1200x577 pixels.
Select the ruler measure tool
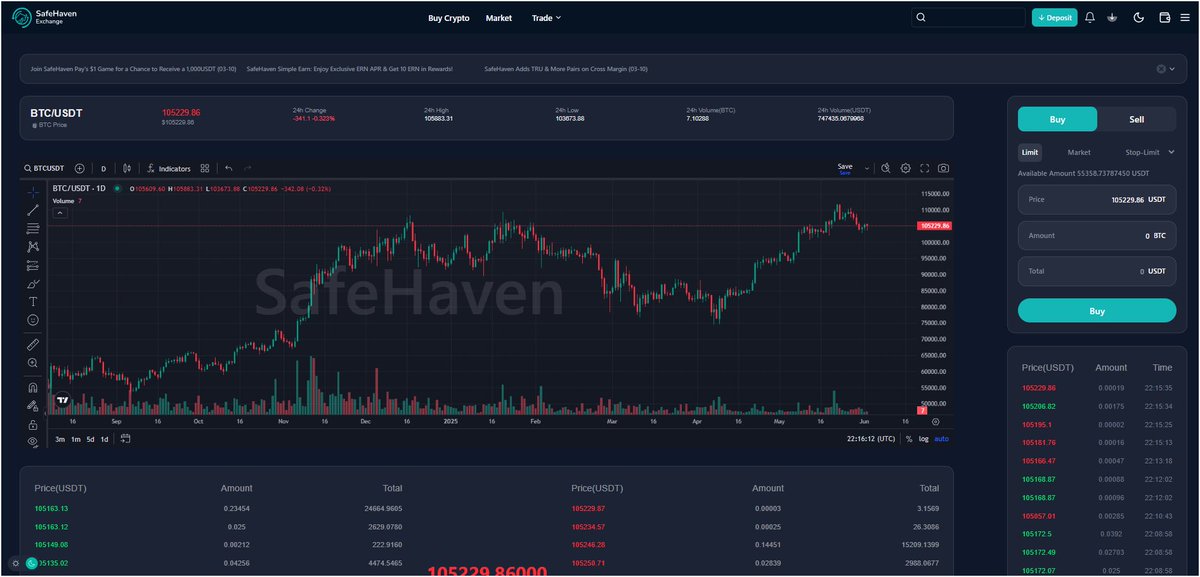point(33,344)
